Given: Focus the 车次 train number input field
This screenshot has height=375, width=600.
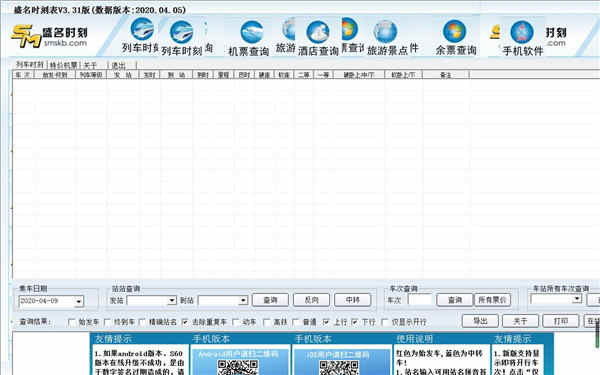Looking at the screenshot, I should [420, 300].
